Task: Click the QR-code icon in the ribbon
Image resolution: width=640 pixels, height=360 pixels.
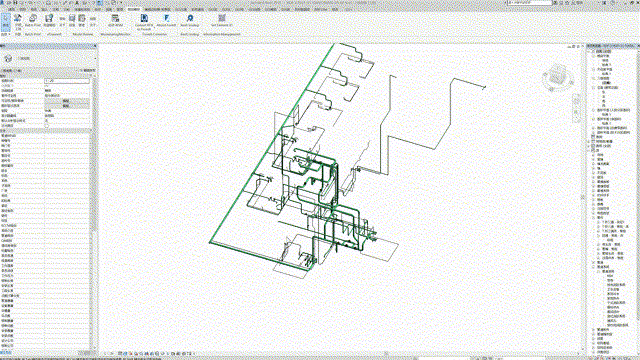Action: point(222,20)
